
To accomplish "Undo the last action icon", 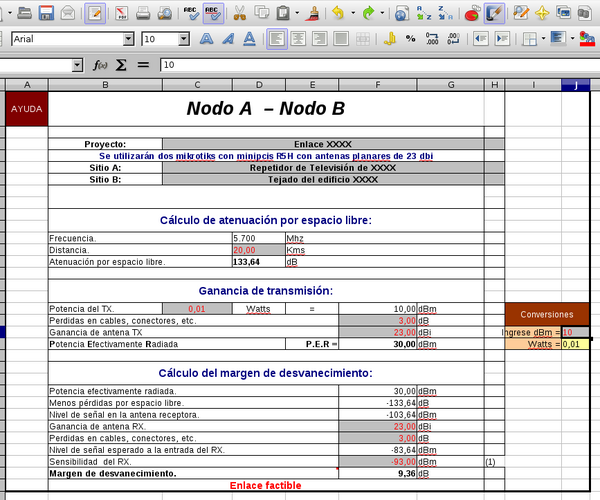I will (x=338, y=13).
